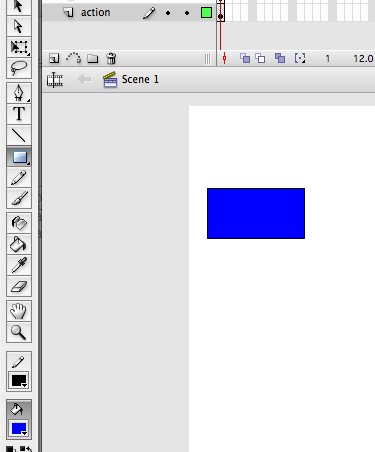
Task: Click the Scene 1 breadcrumb
Action: click(x=140, y=79)
